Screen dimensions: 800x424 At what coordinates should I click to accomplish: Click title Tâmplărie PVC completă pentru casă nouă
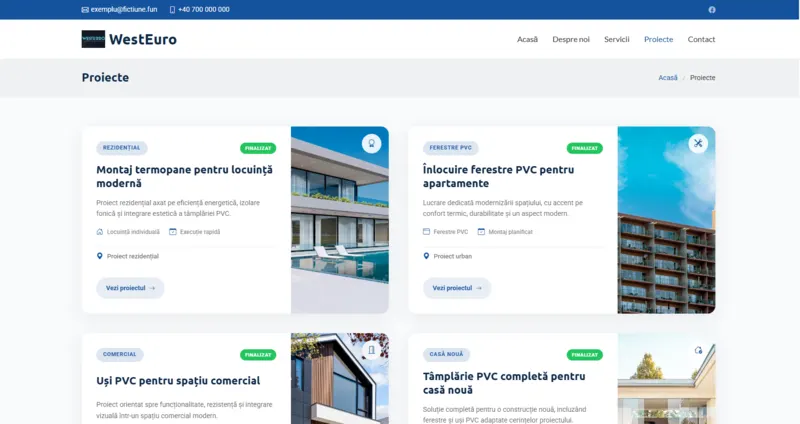(504, 383)
